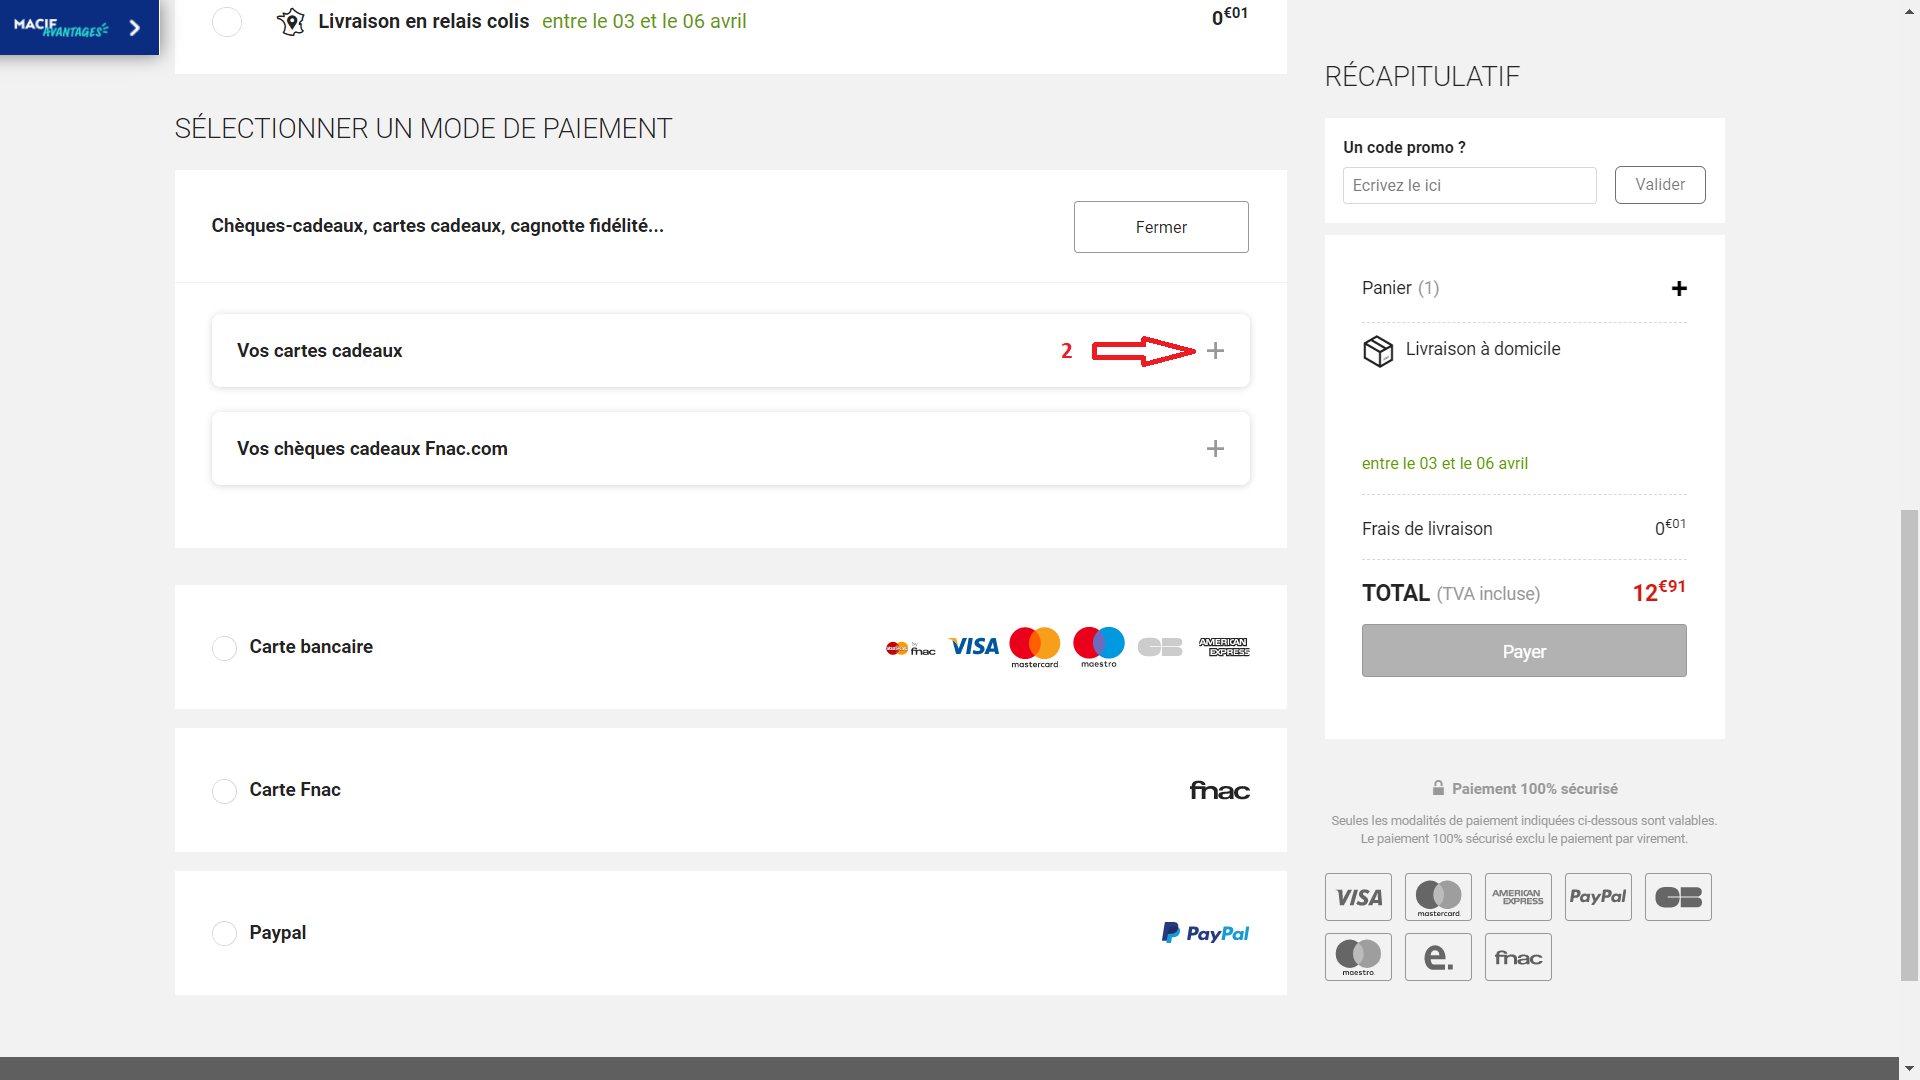
Task: Click the promo code input field
Action: [1468, 186]
